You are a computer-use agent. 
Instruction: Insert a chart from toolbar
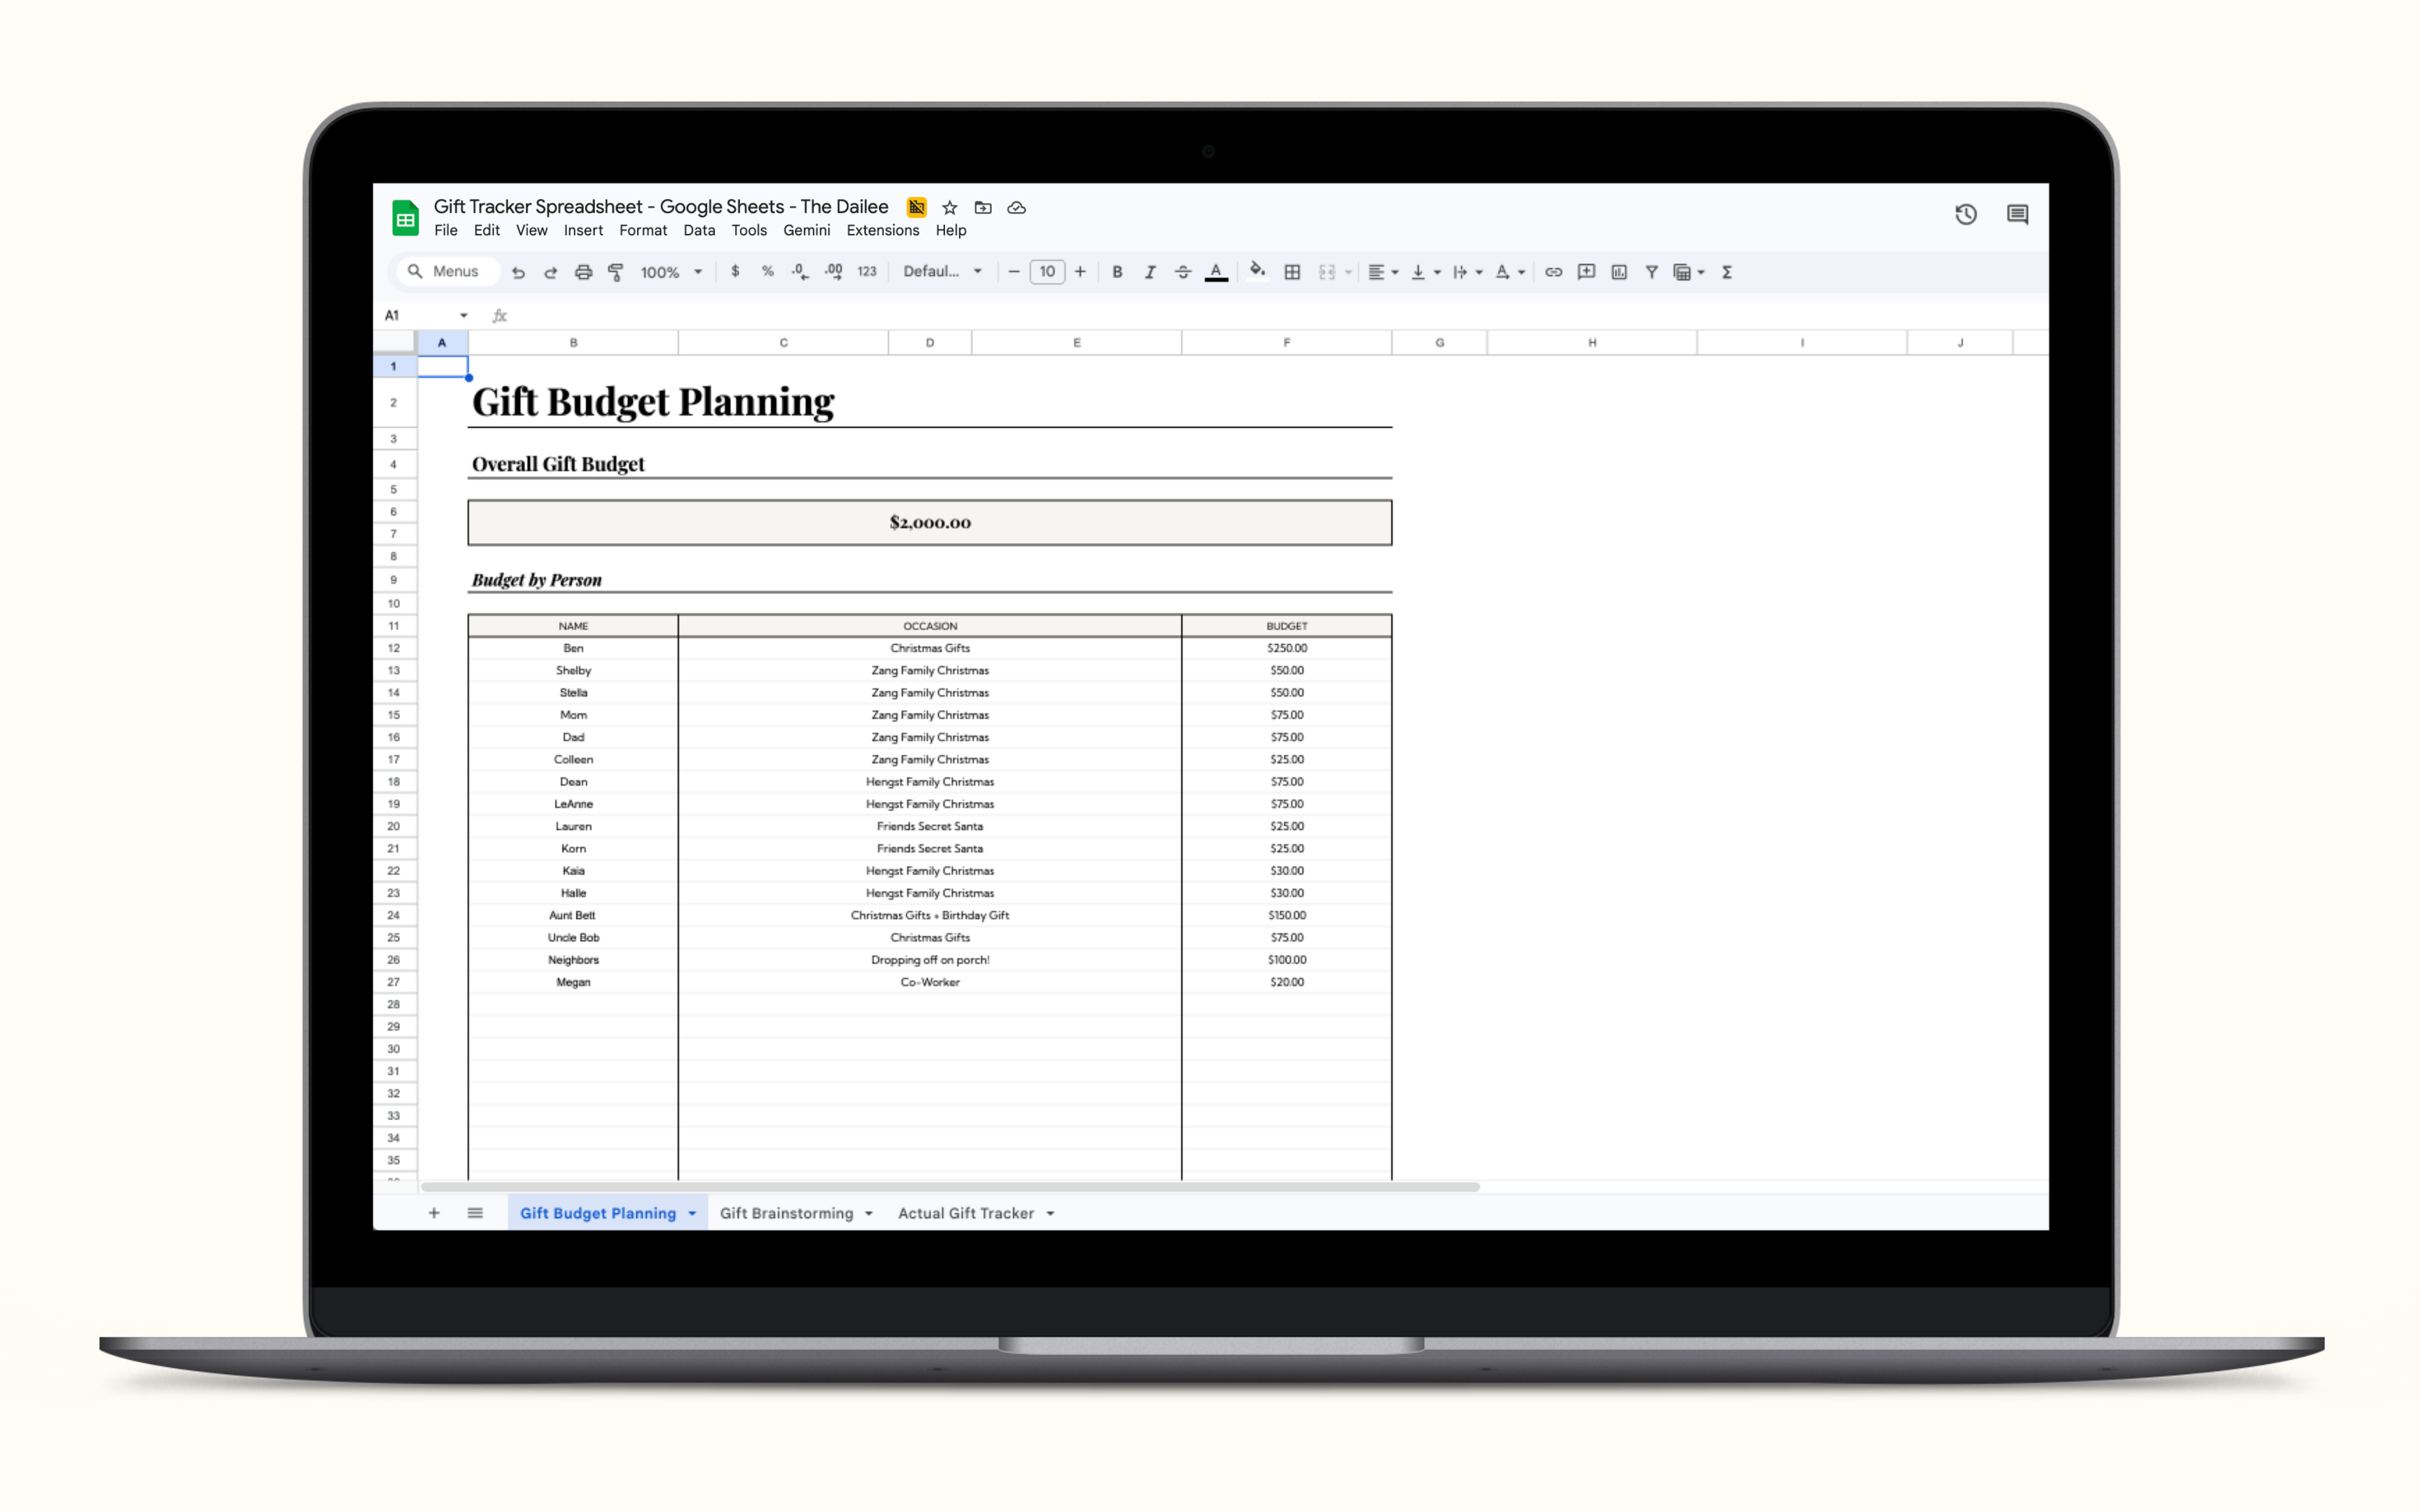pos(1619,272)
